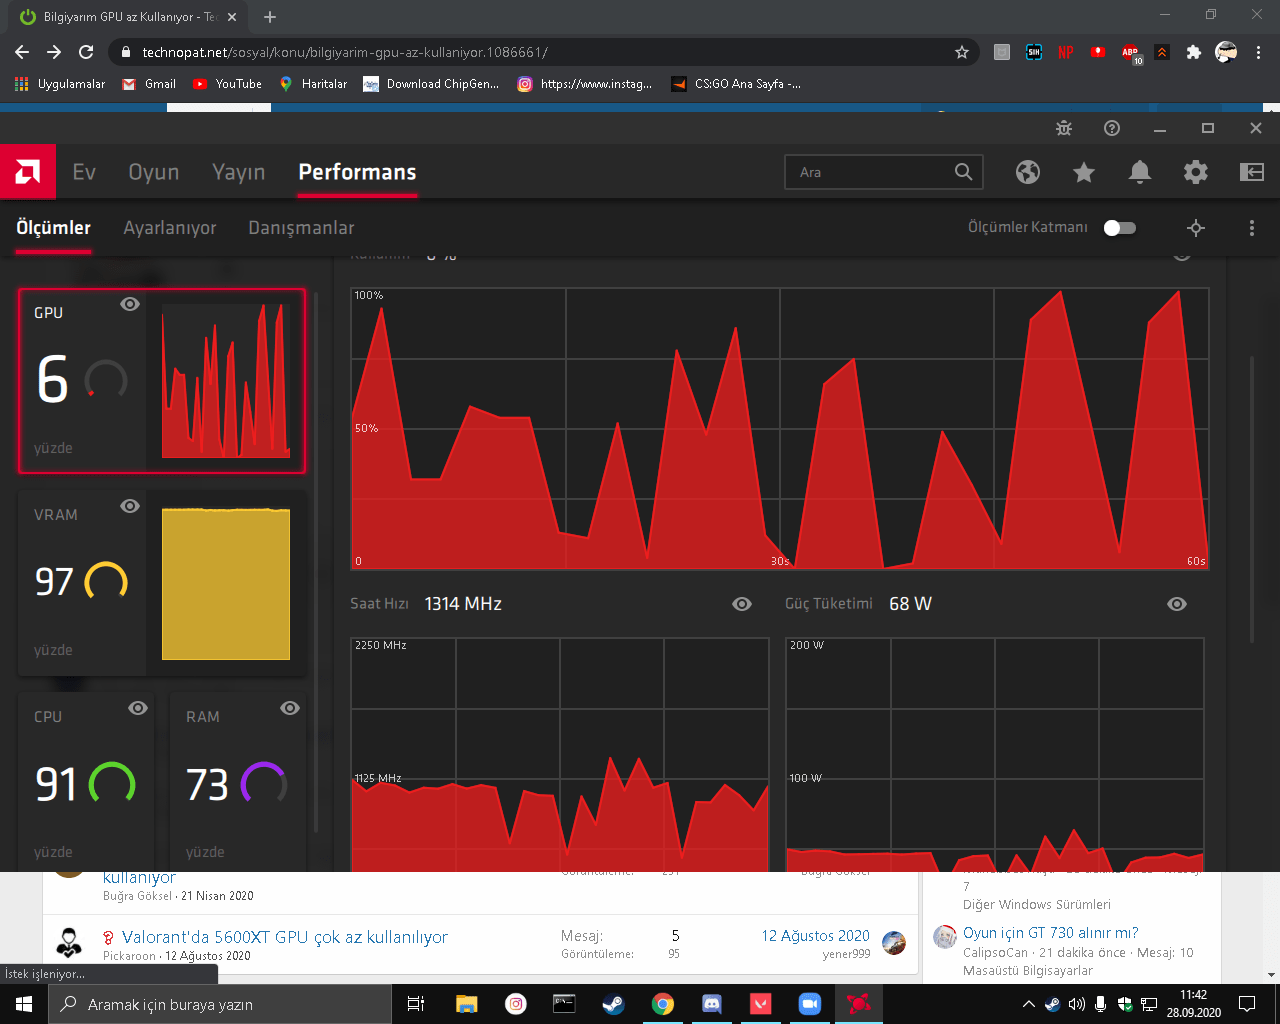Click the volume icon in system tray
This screenshot has height=1024, width=1280.
click(x=1077, y=1004)
